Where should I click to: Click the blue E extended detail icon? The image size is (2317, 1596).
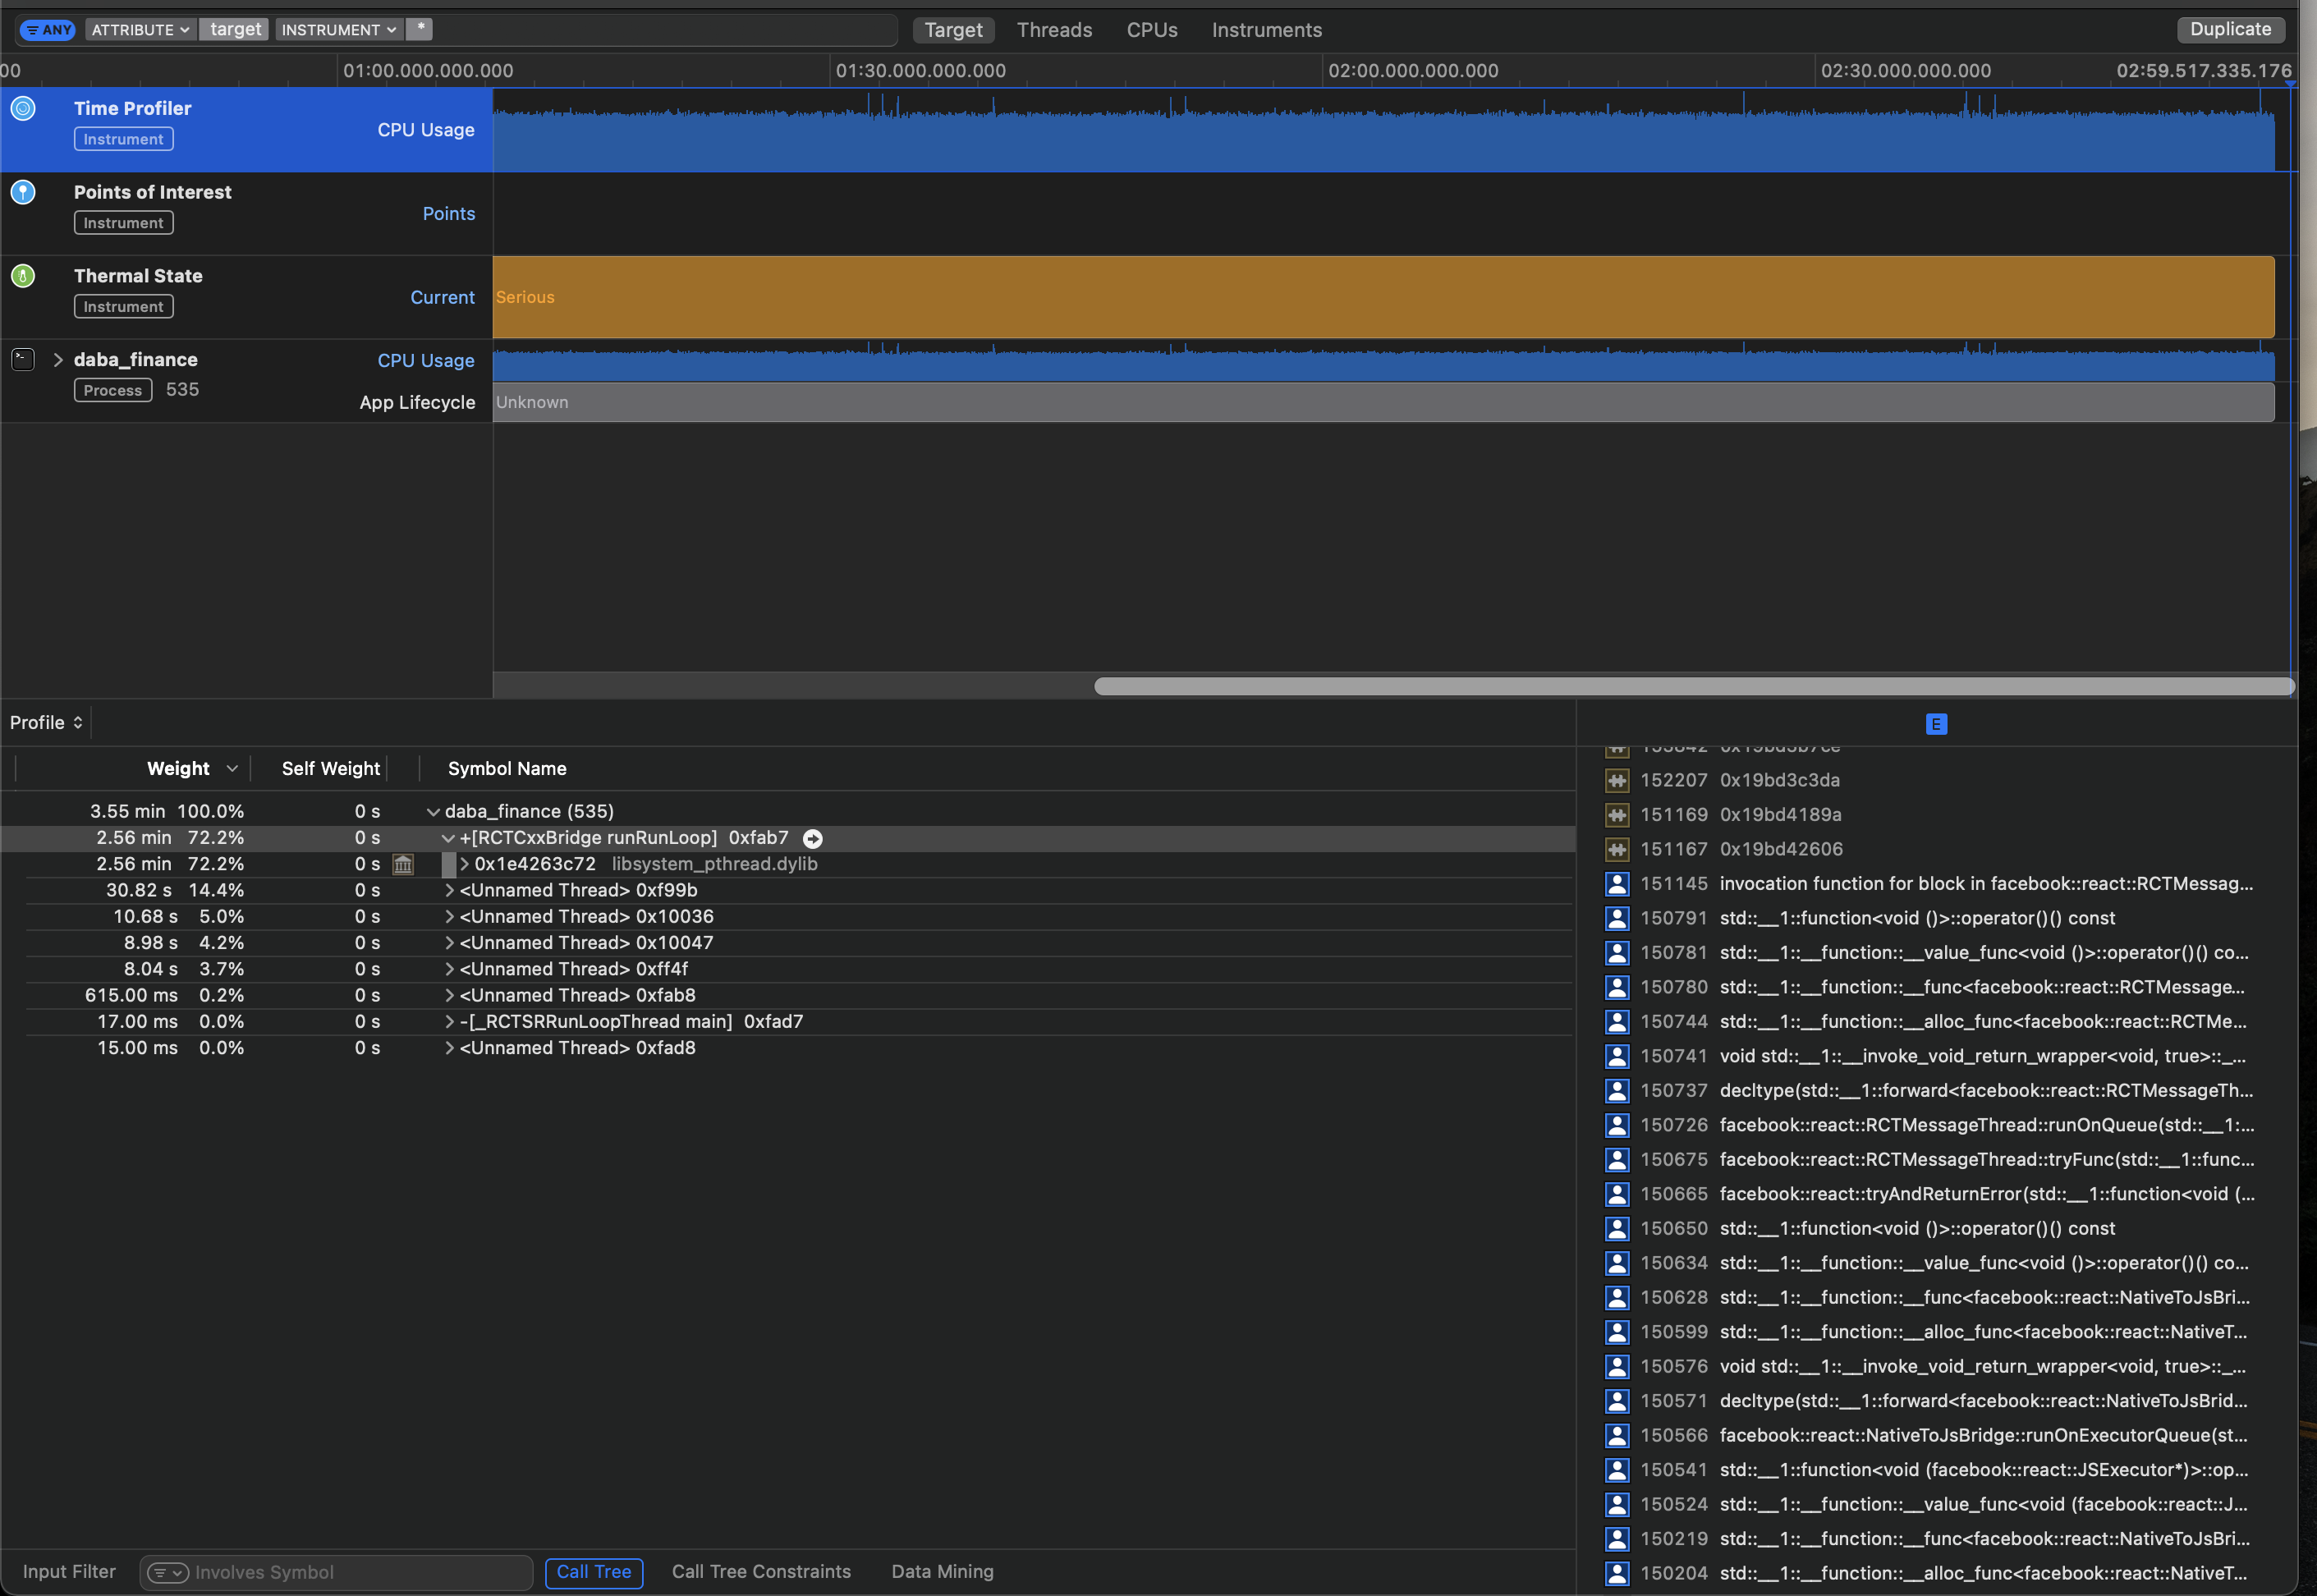1936,724
